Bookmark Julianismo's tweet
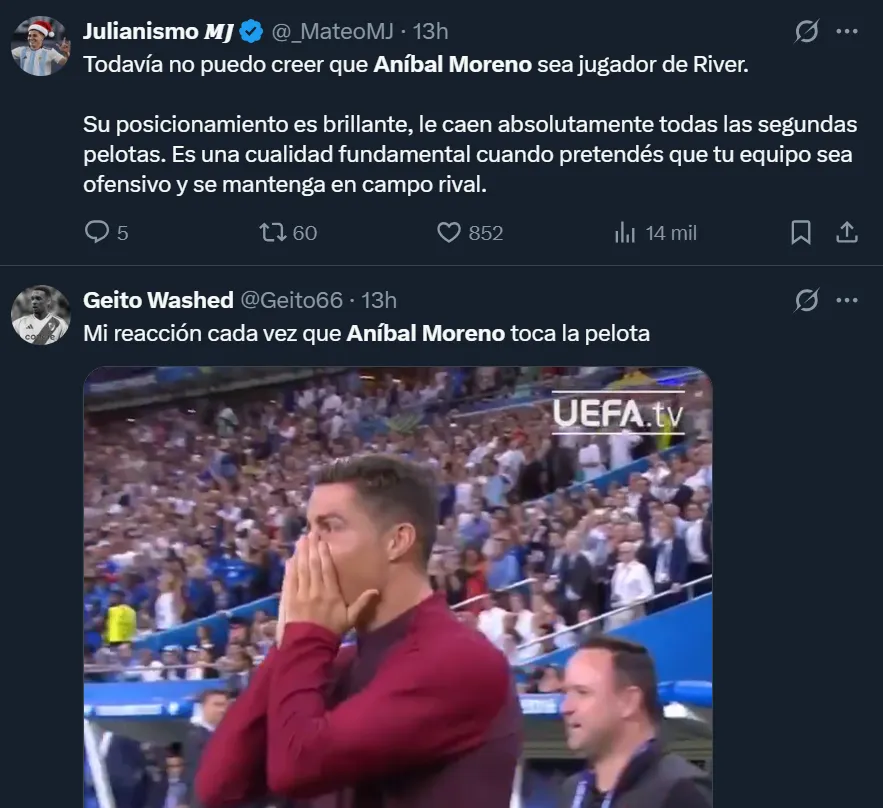883x808 pixels. coord(801,233)
